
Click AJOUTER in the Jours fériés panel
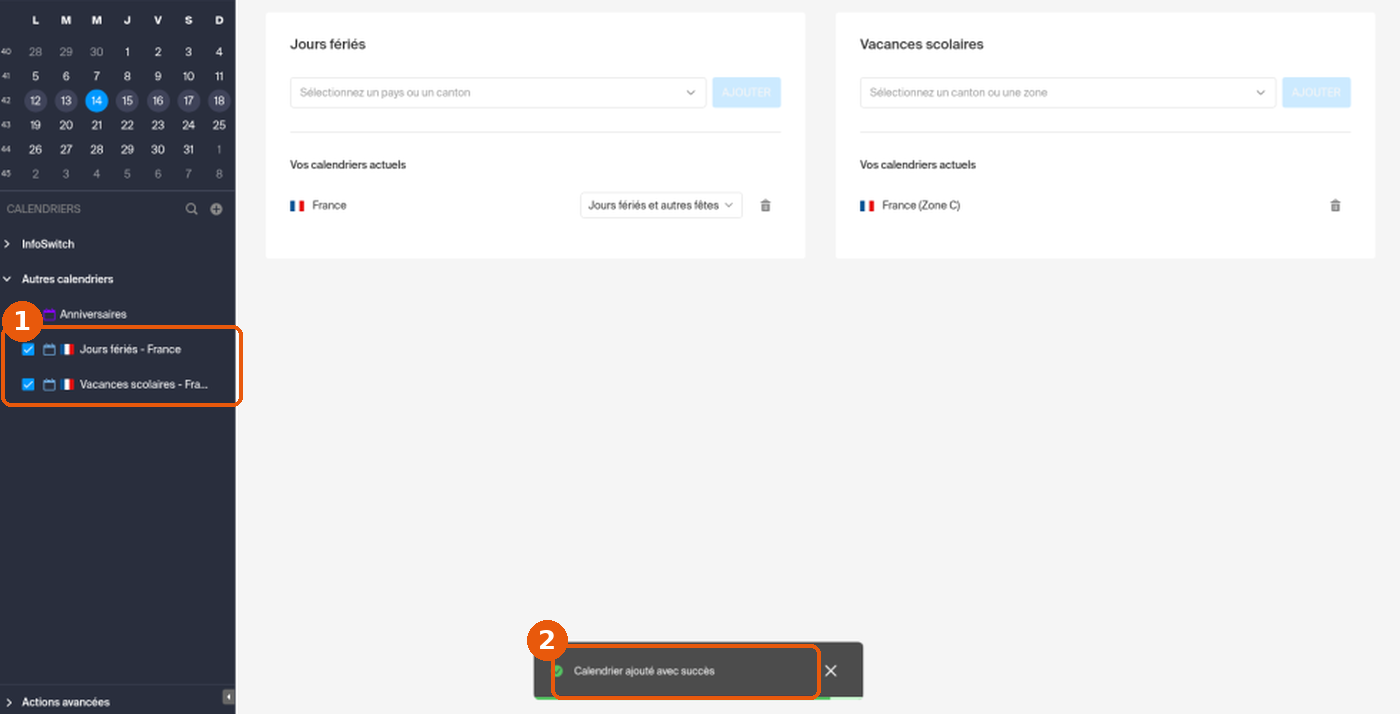coord(746,92)
